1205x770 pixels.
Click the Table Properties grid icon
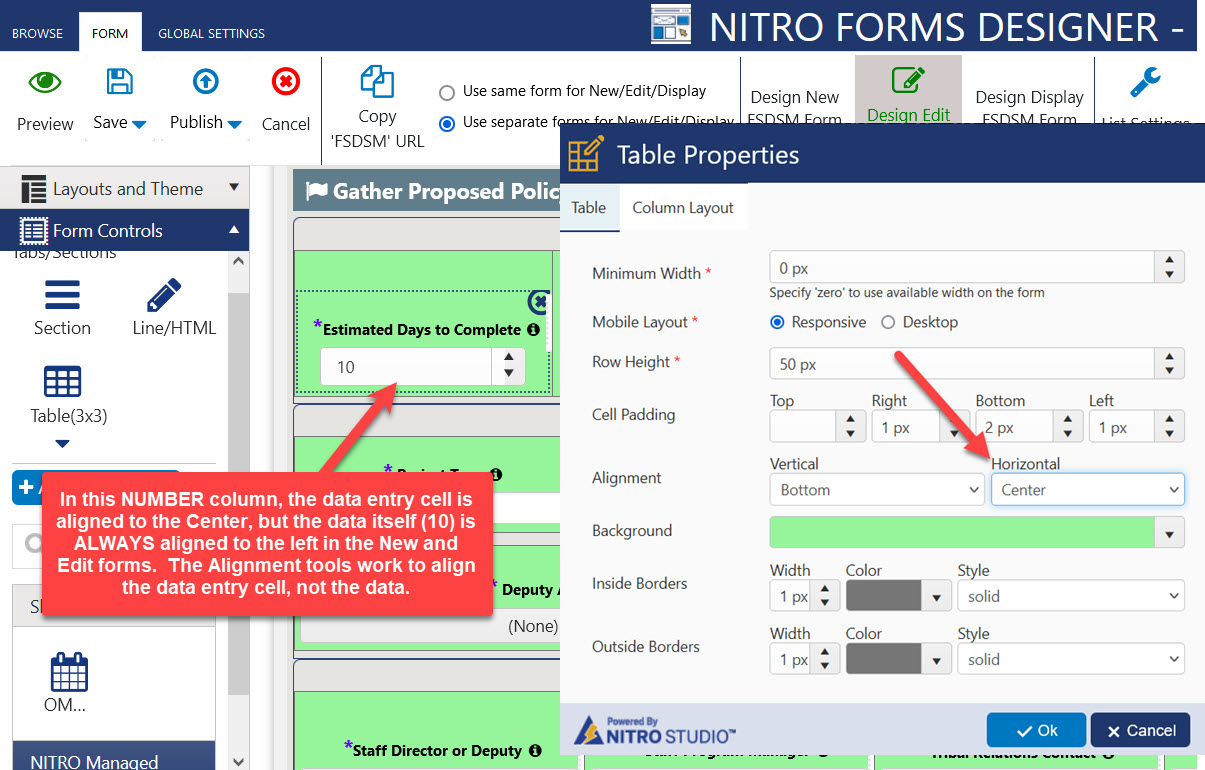tap(586, 155)
